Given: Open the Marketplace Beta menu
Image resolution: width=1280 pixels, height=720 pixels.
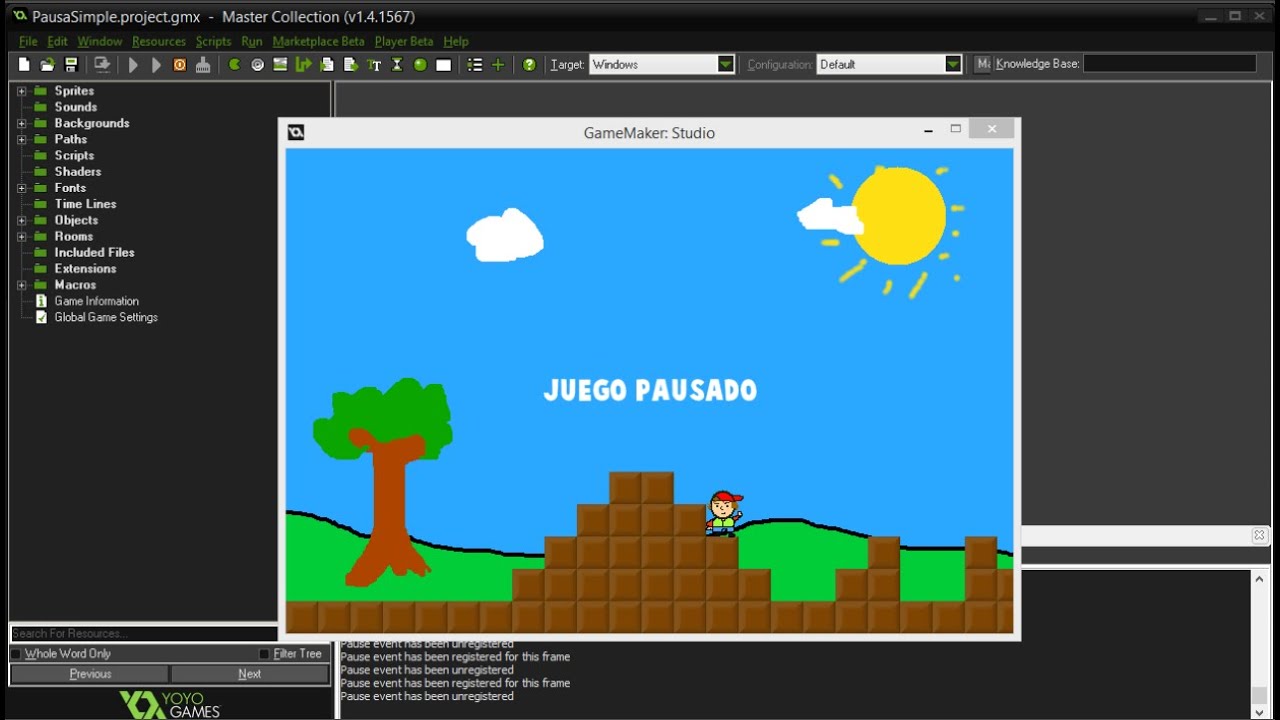Looking at the screenshot, I should [318, 41].
